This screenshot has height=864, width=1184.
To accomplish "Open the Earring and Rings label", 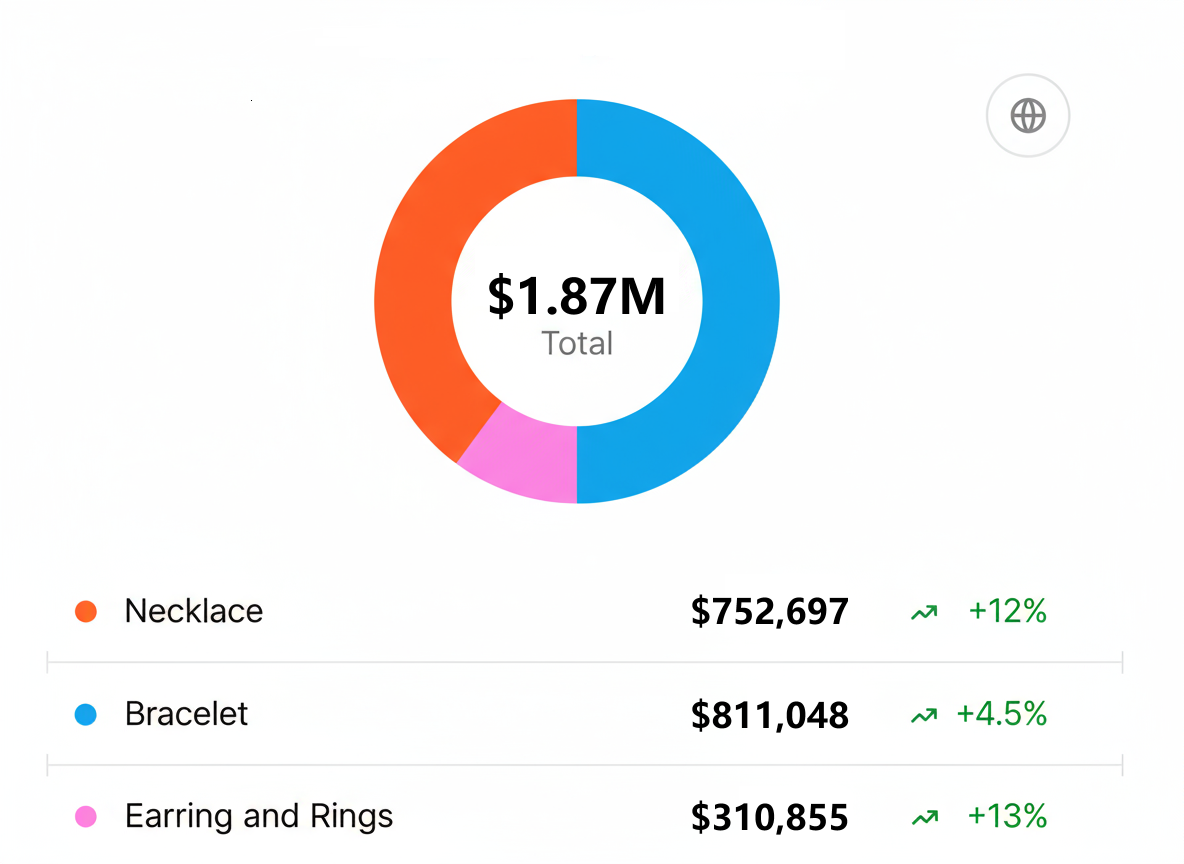I will pos(259,817).
